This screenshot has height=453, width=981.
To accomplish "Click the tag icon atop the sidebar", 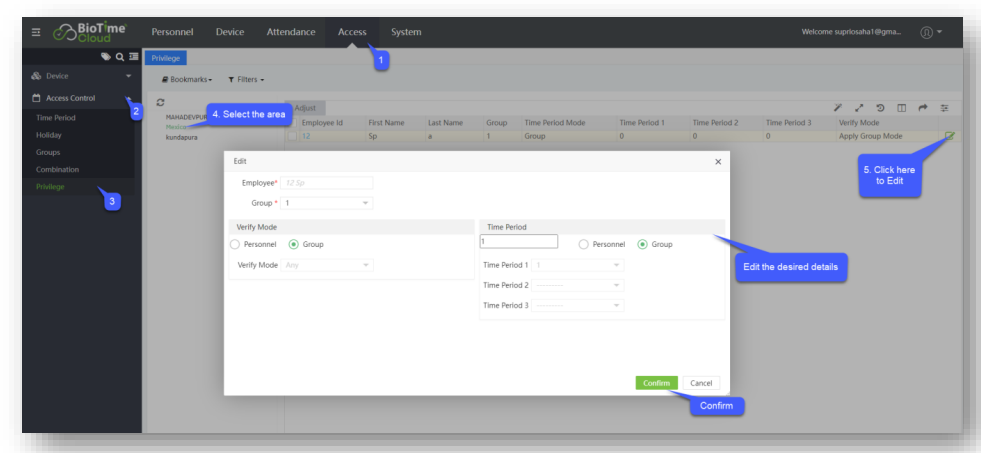I will (107, 57).
